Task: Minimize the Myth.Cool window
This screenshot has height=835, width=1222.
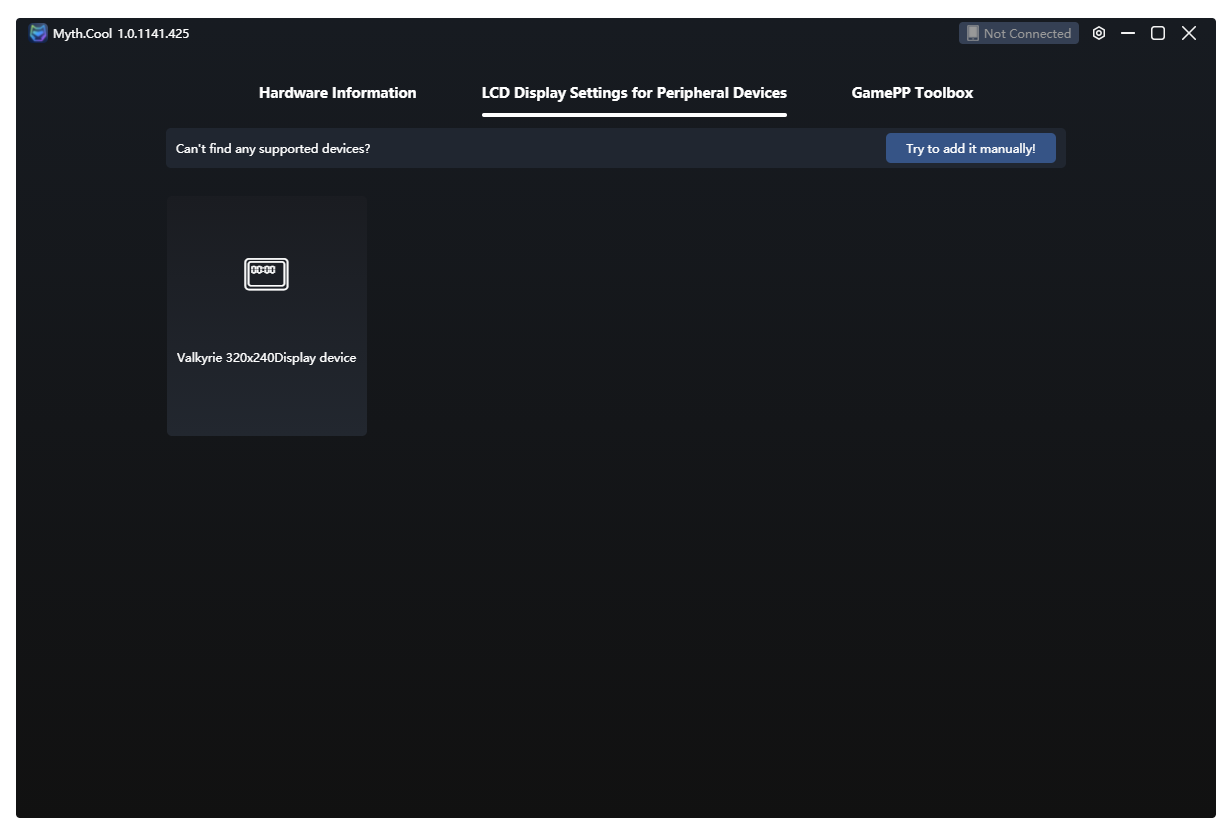Action: [1128, 33]
